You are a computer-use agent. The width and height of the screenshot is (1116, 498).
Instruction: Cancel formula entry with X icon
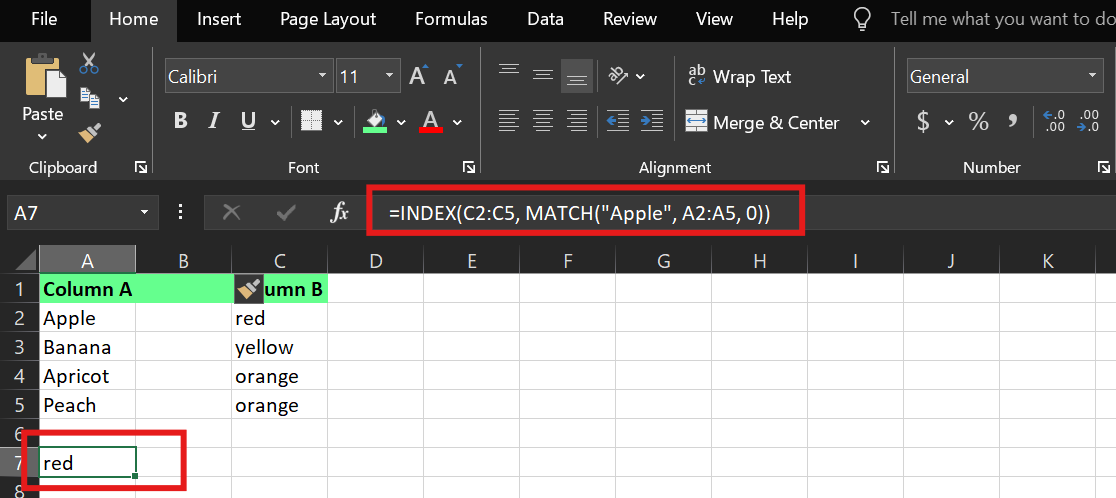[231, 212]
